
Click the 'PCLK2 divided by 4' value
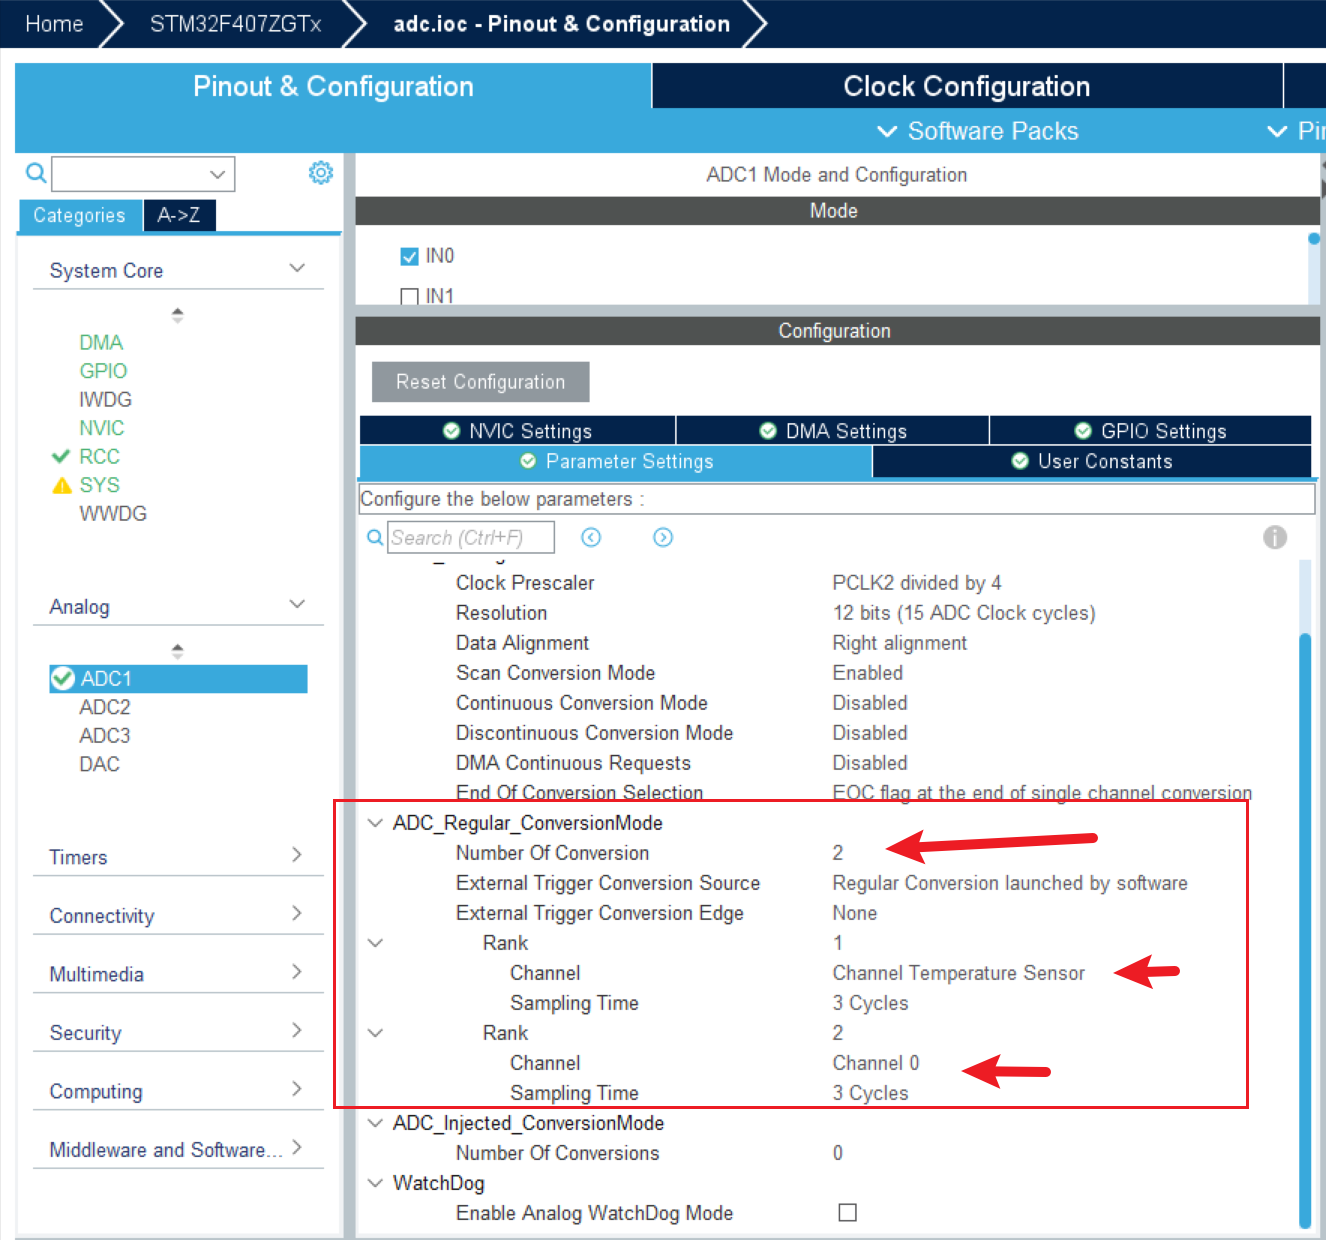tap(917, 583)
